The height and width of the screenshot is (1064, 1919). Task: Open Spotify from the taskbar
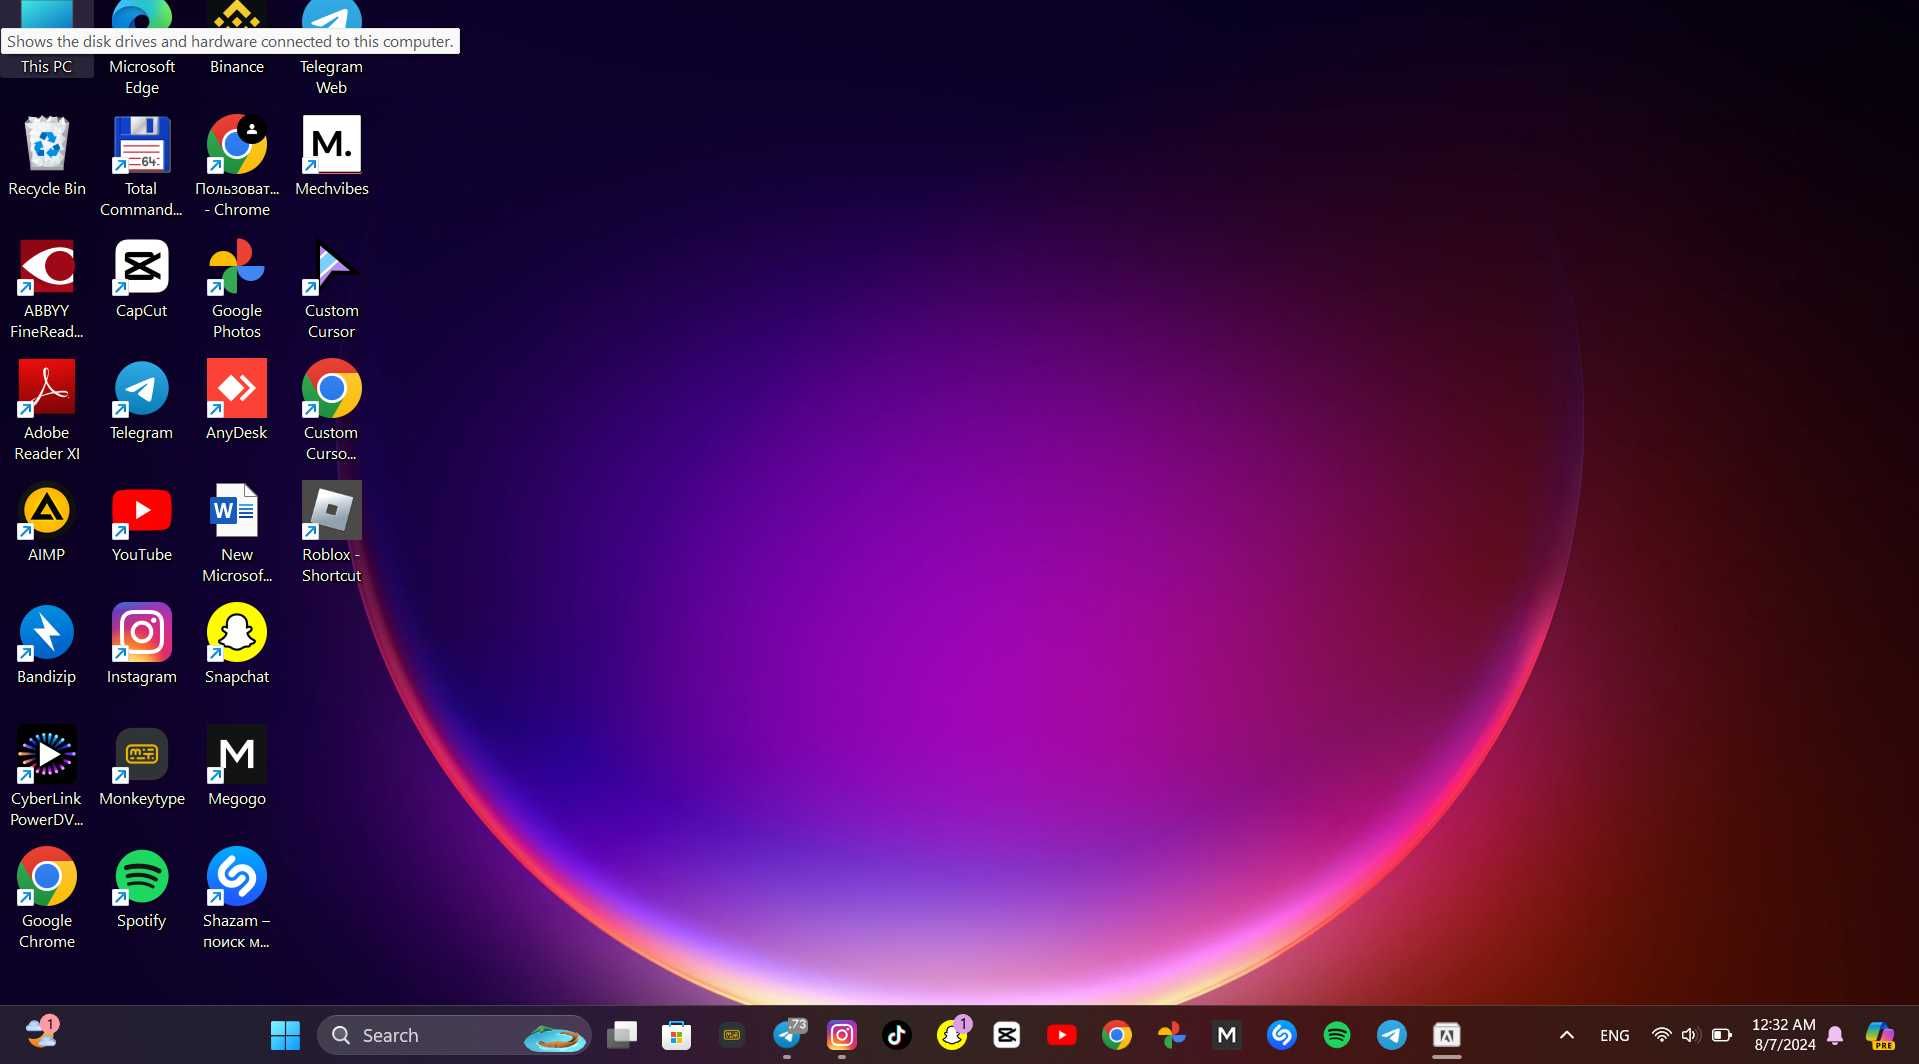1337,1035
